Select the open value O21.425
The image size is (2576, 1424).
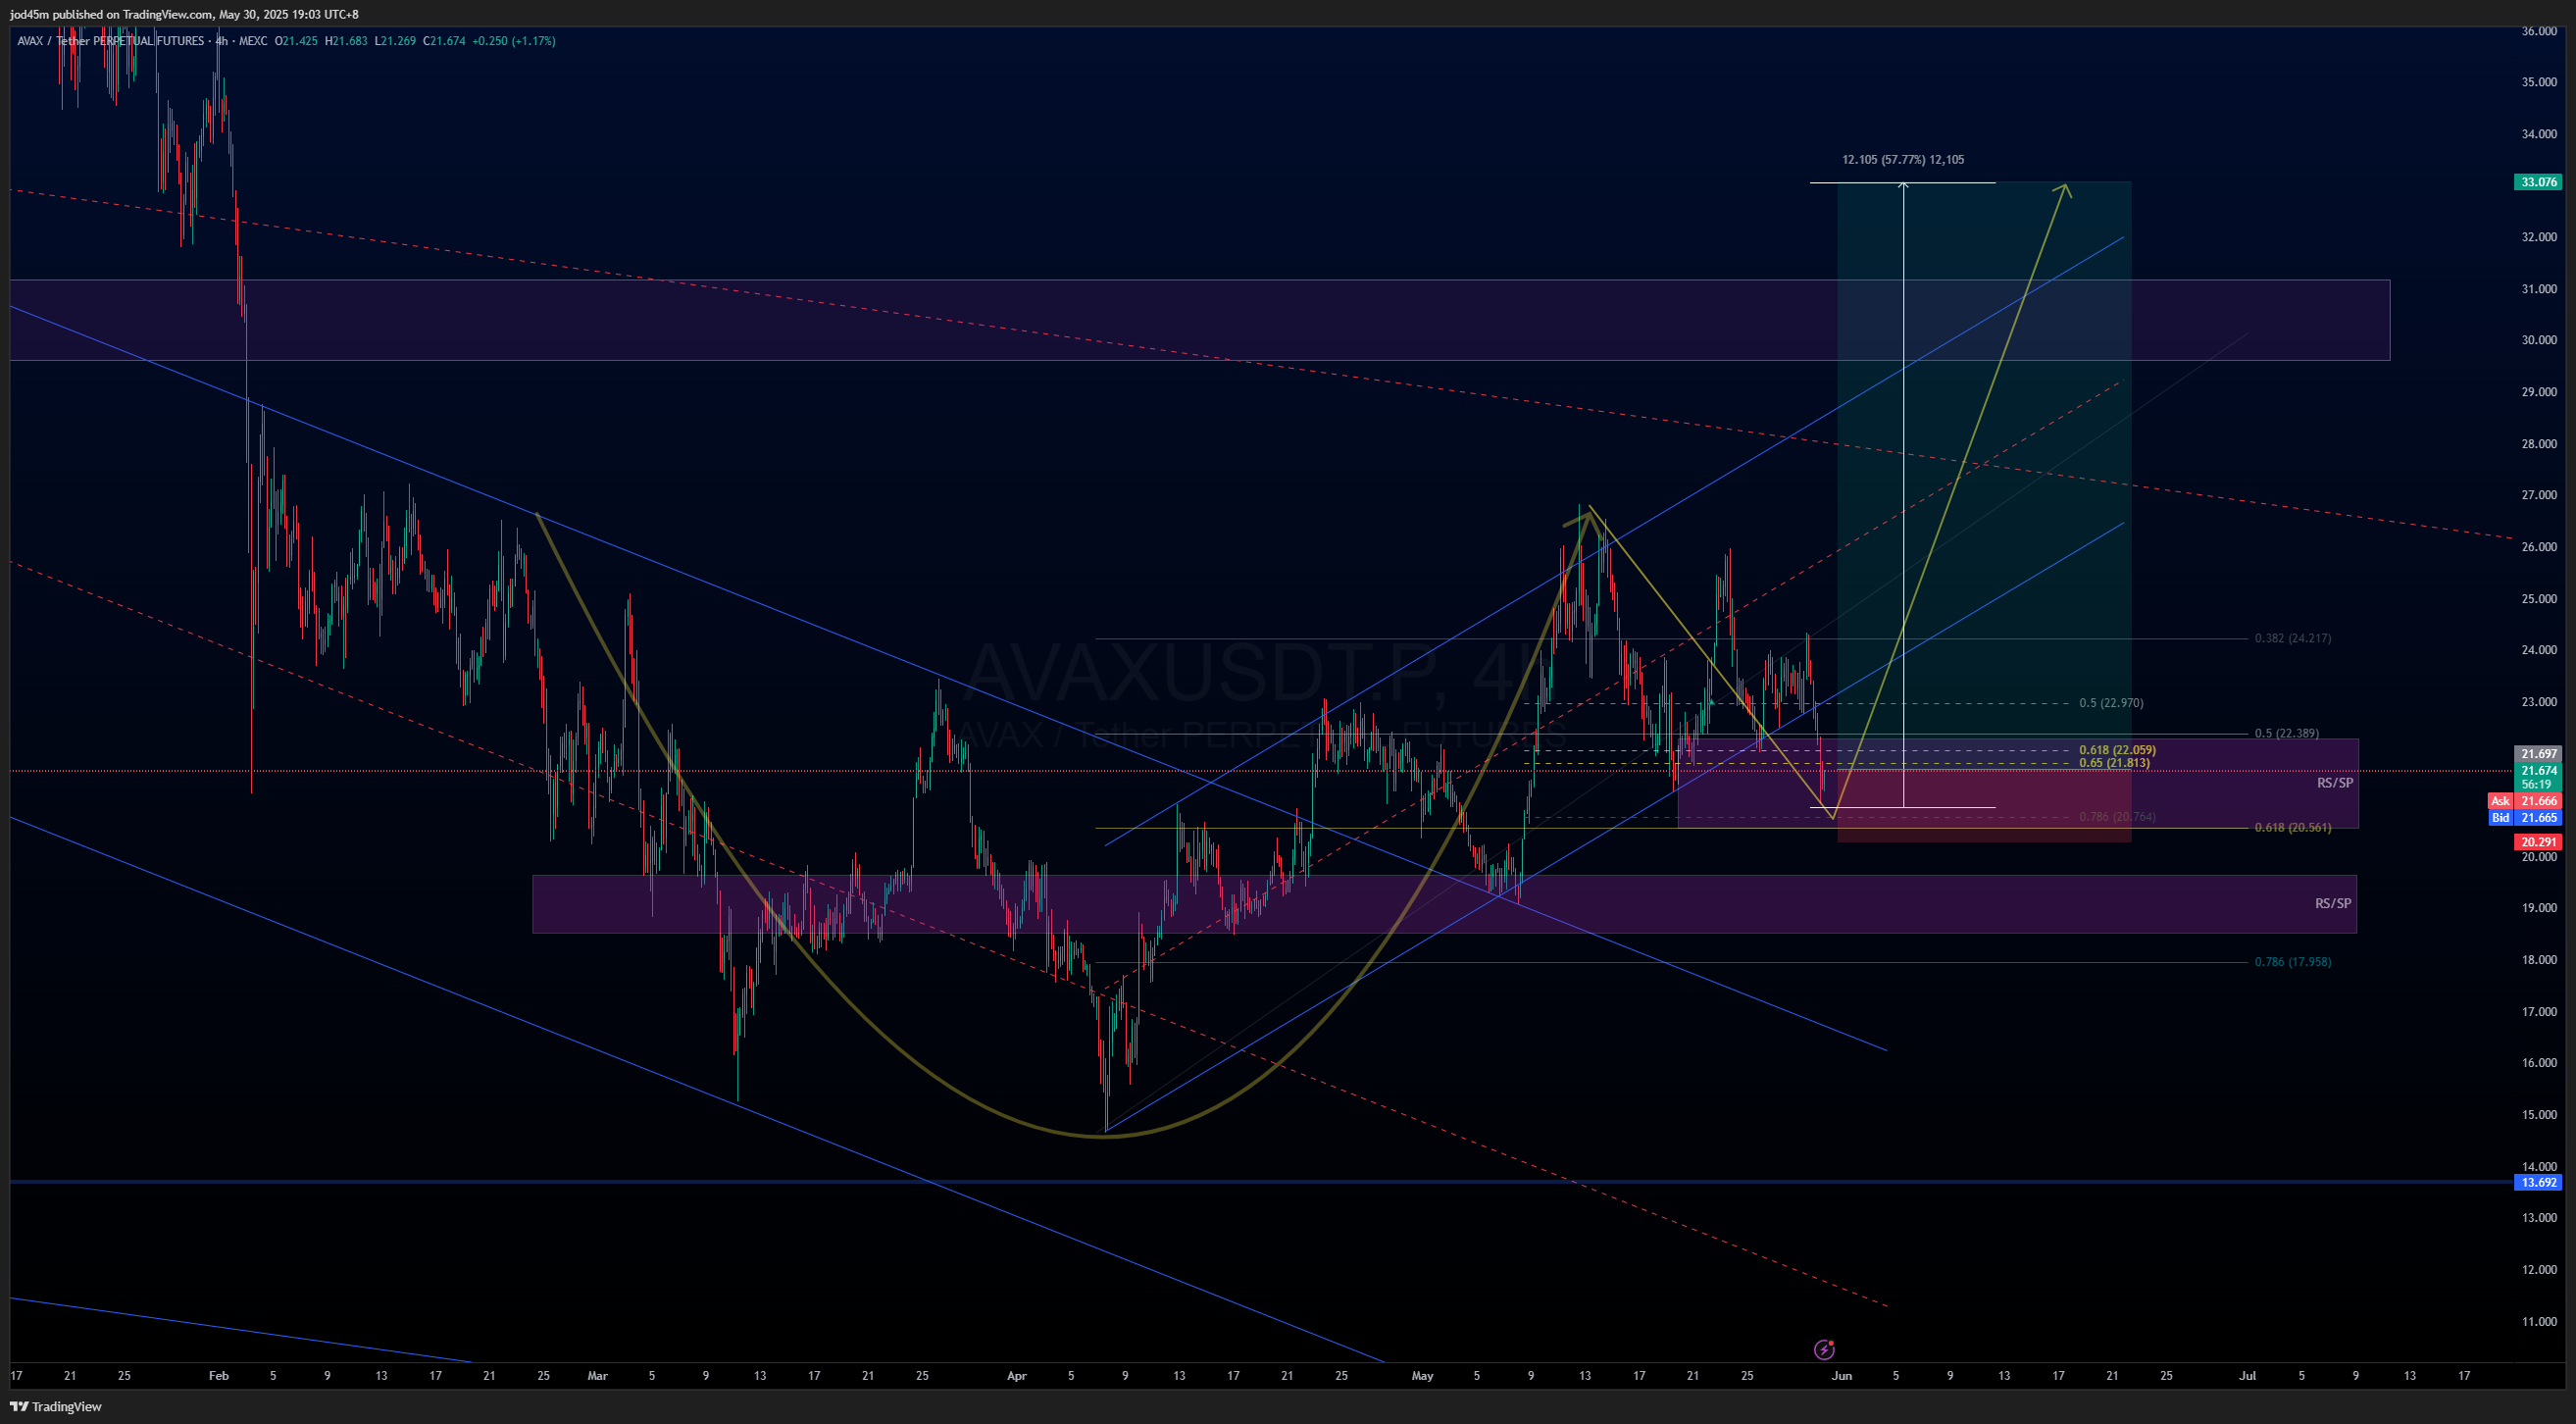(x=296, y=41)
